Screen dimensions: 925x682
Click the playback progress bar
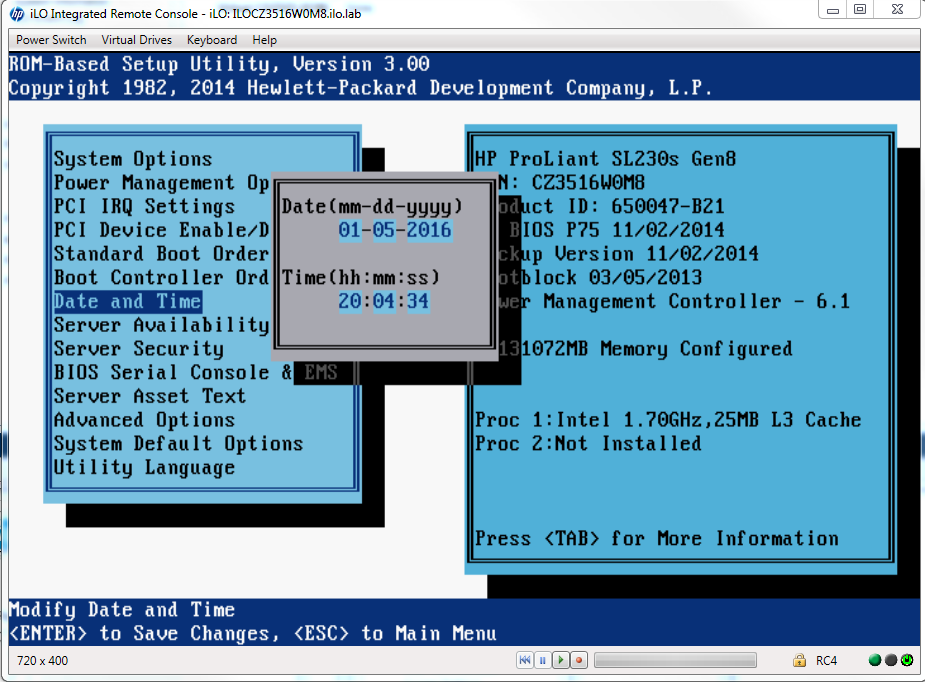point(675,660)
